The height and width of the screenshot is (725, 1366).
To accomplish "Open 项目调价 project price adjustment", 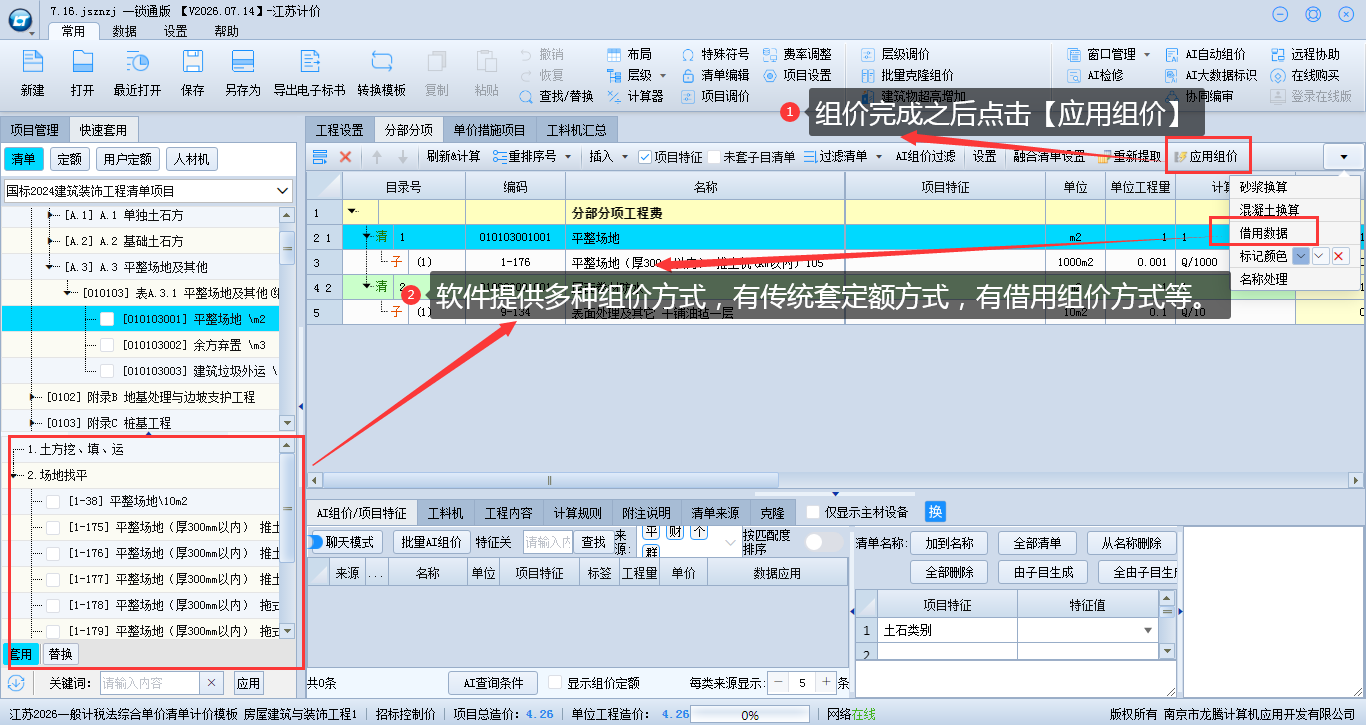I will tap(716, 97).
